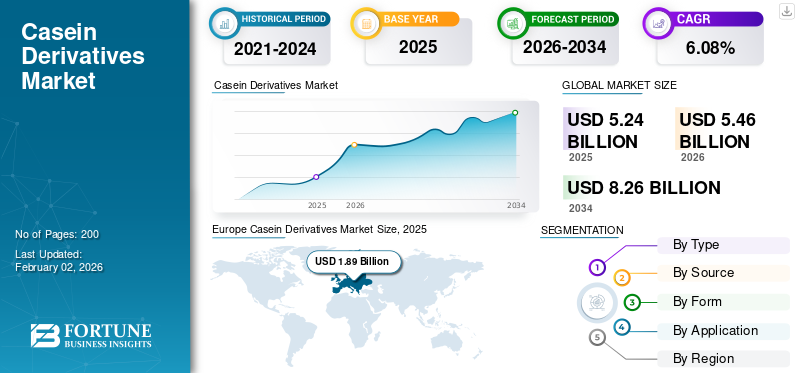Click the 6.08% value
The width and height of the screenshot is (800, 373).
point(710,48)
